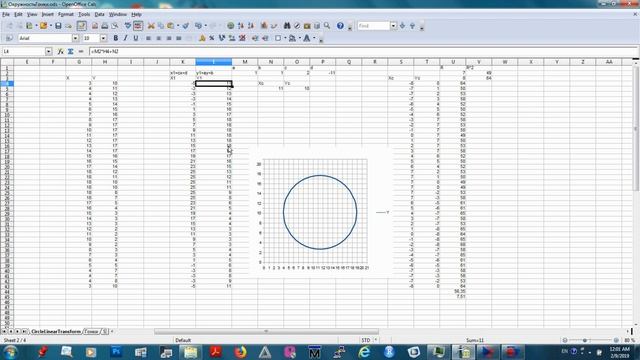
Task: Open the Navigator
Action: (297, 26)
